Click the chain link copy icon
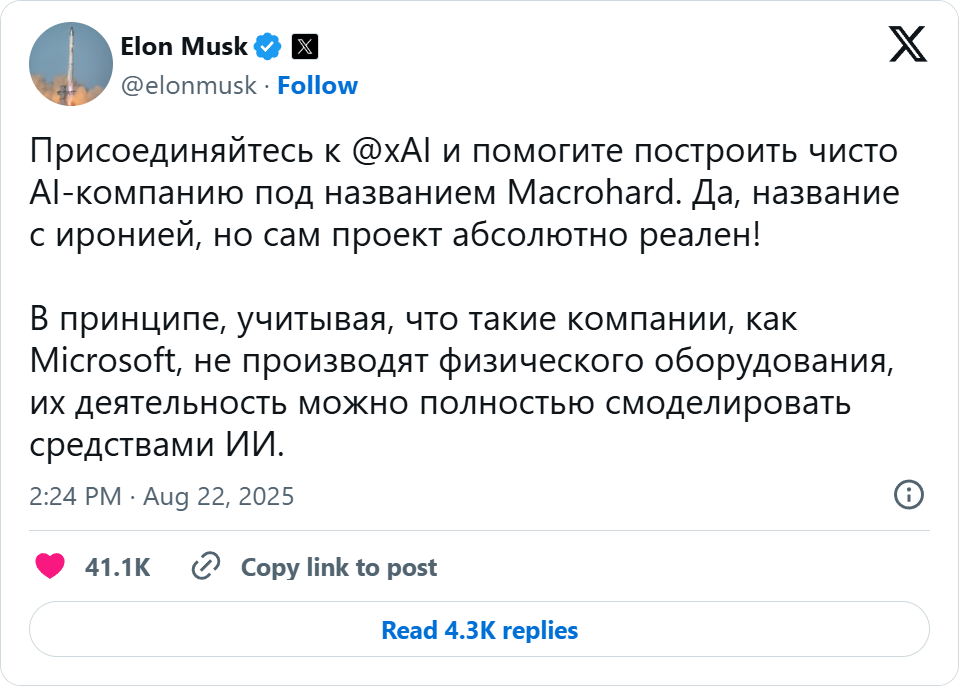This screenshot has height=686, width=959. point(206,567)
